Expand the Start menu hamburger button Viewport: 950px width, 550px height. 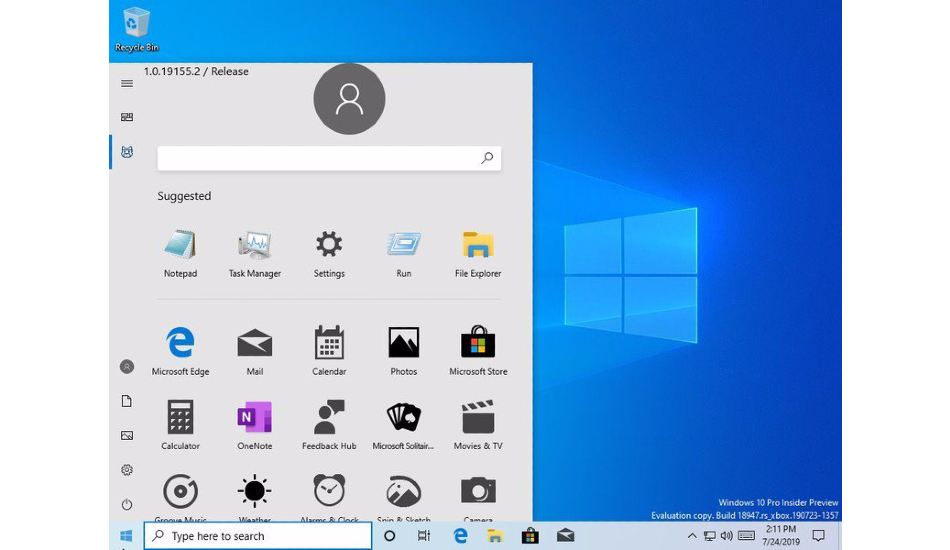pyautogui.click(x=127, y=84)
